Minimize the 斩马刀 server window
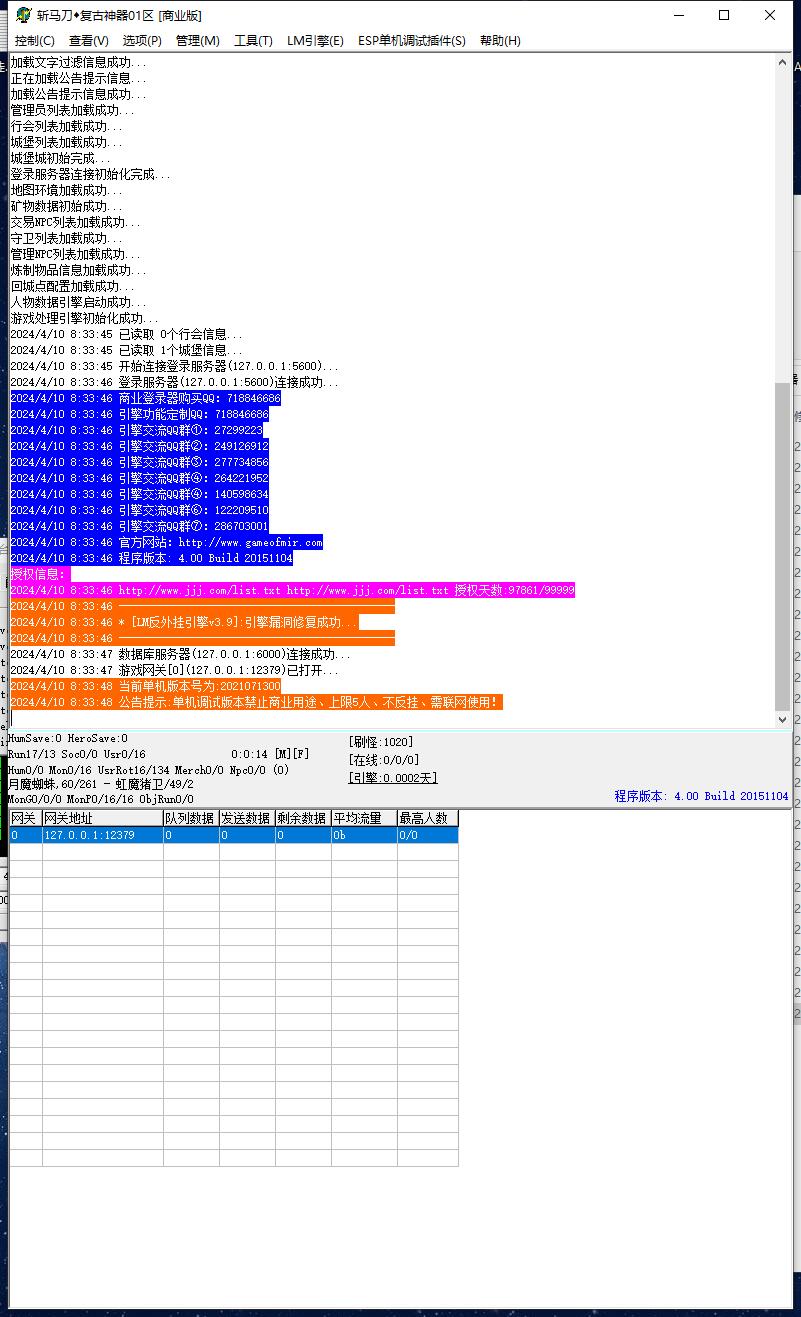This screenshot has width=801, height=1317. pos(678,15)
